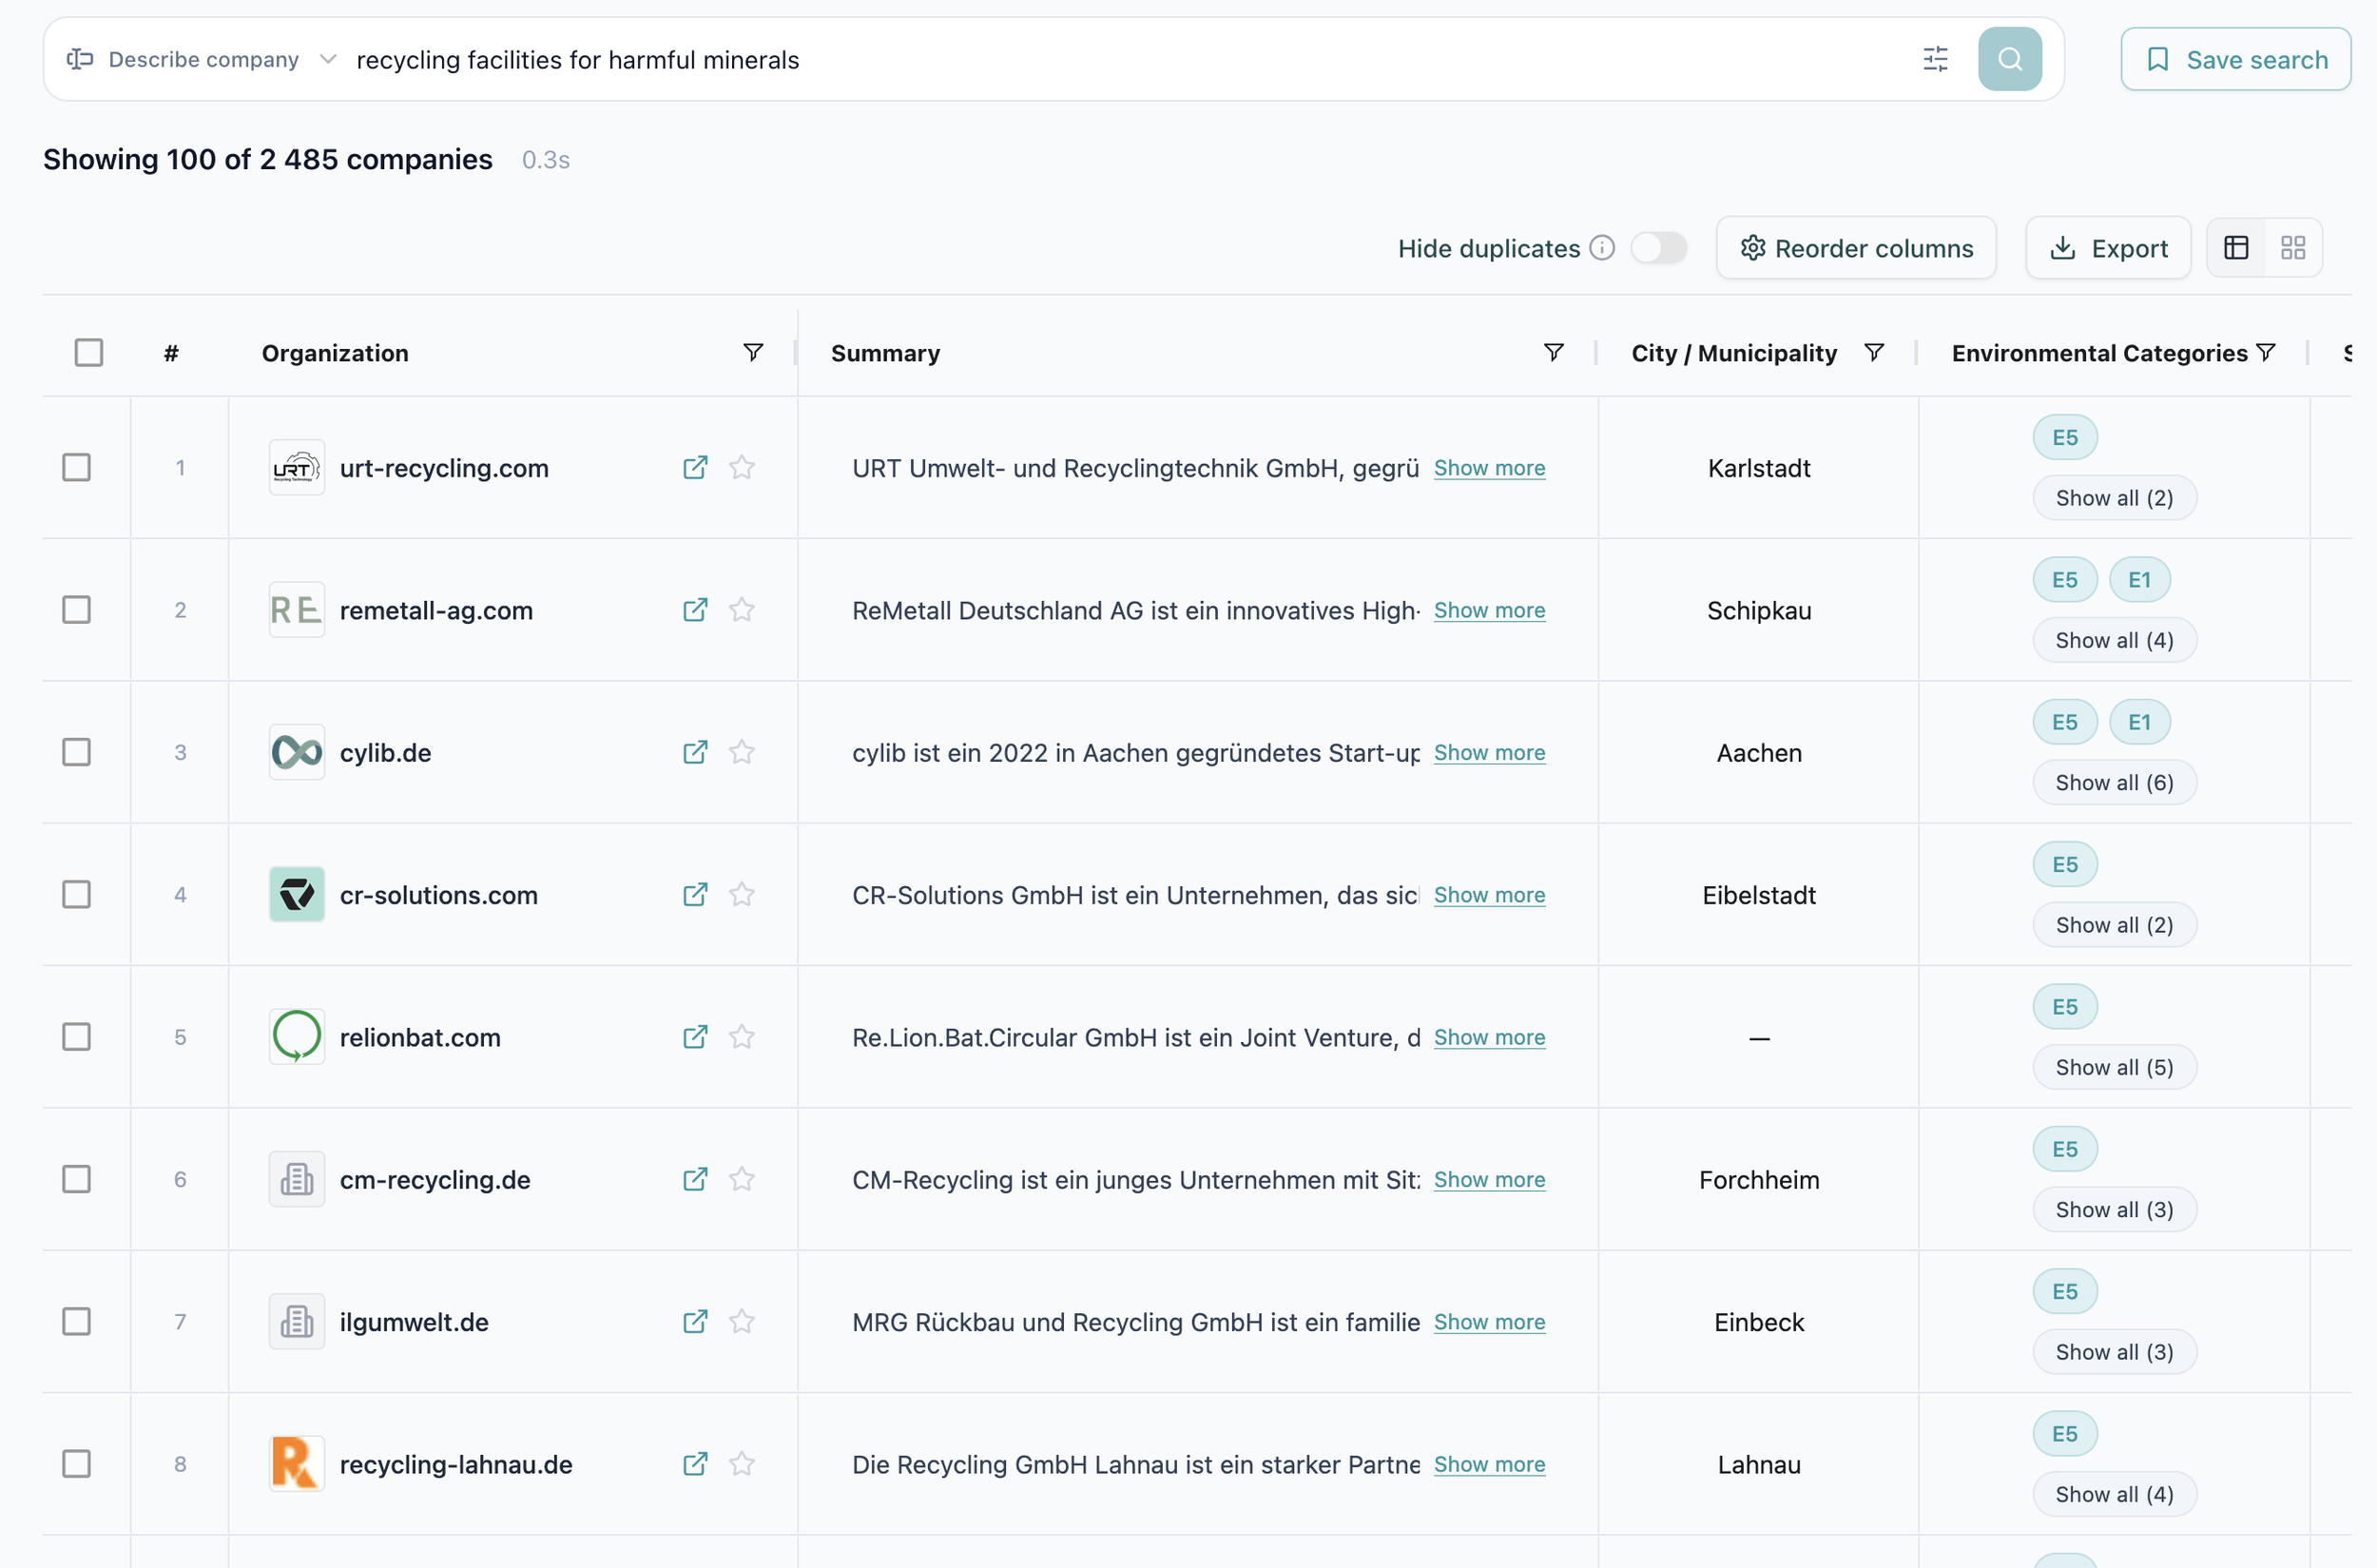Image resolution: width=2377 pixels, height=1568 pixels.
Task: Click the city cell 'Karlstadt'
Action: [1759, 467]
